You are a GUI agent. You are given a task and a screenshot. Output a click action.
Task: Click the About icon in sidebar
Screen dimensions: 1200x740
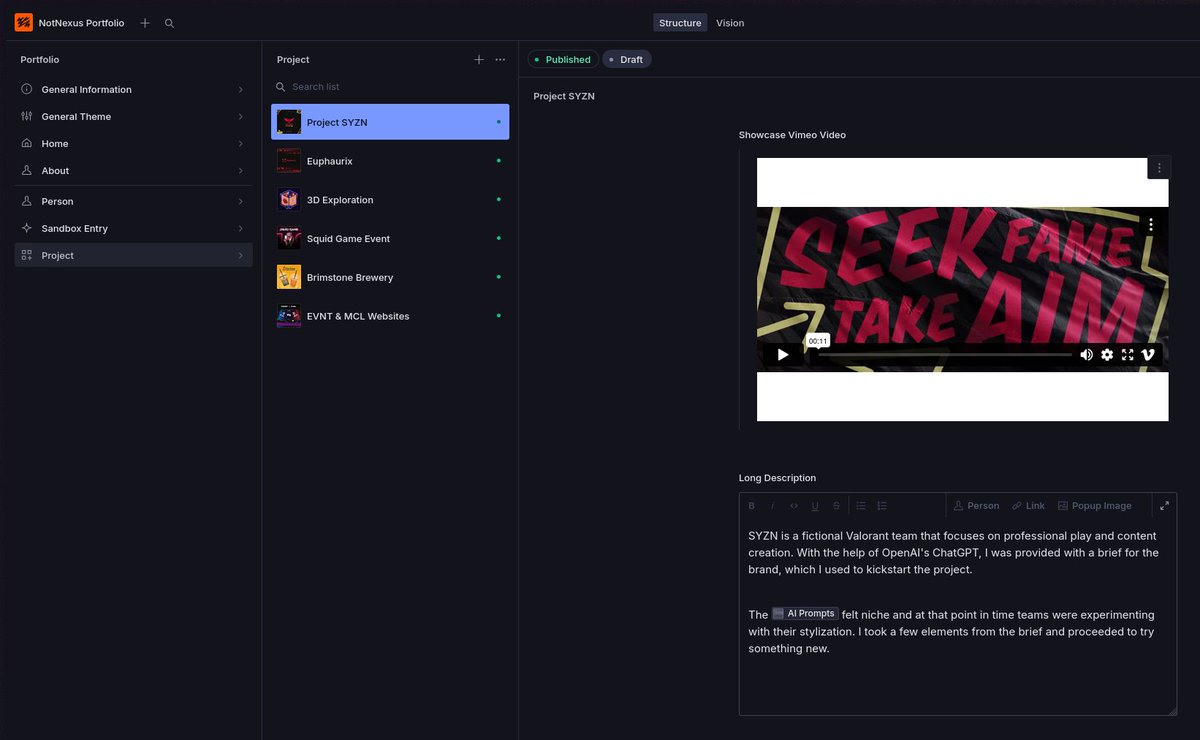tap(26, 171)
